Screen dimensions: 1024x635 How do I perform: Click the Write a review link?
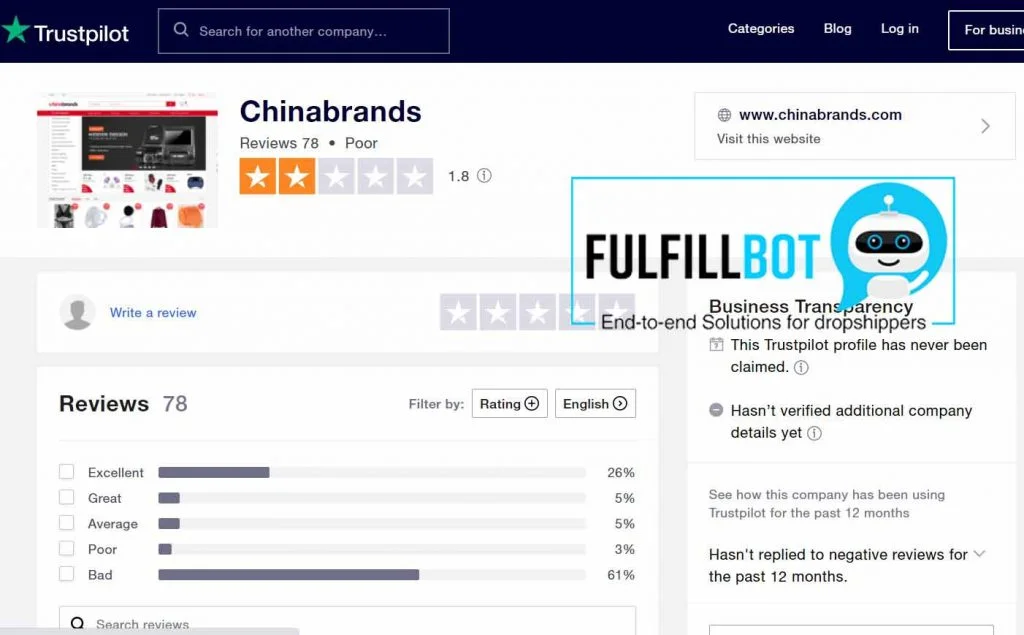click(153, 313)
